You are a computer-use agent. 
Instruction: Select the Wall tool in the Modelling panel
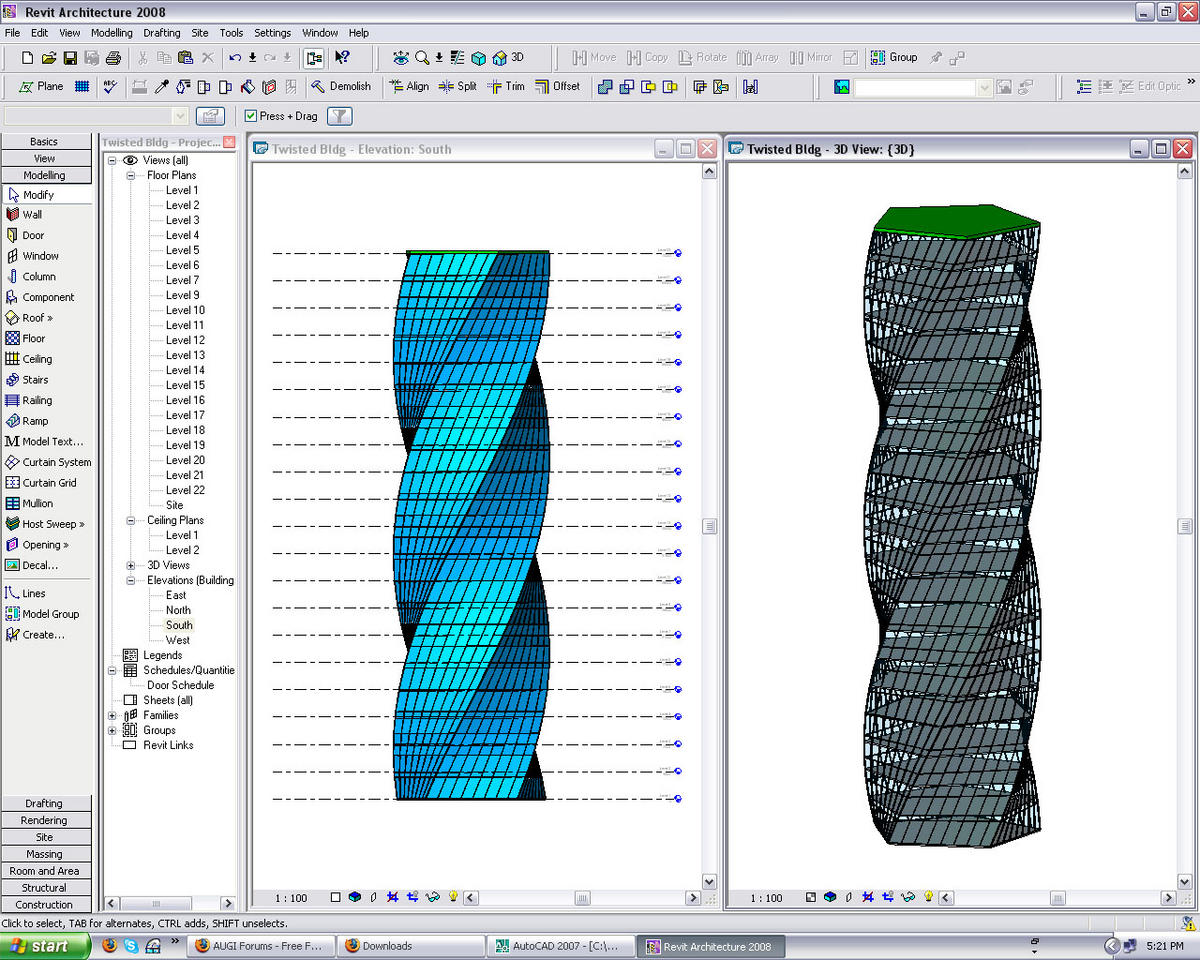(32, 214)
